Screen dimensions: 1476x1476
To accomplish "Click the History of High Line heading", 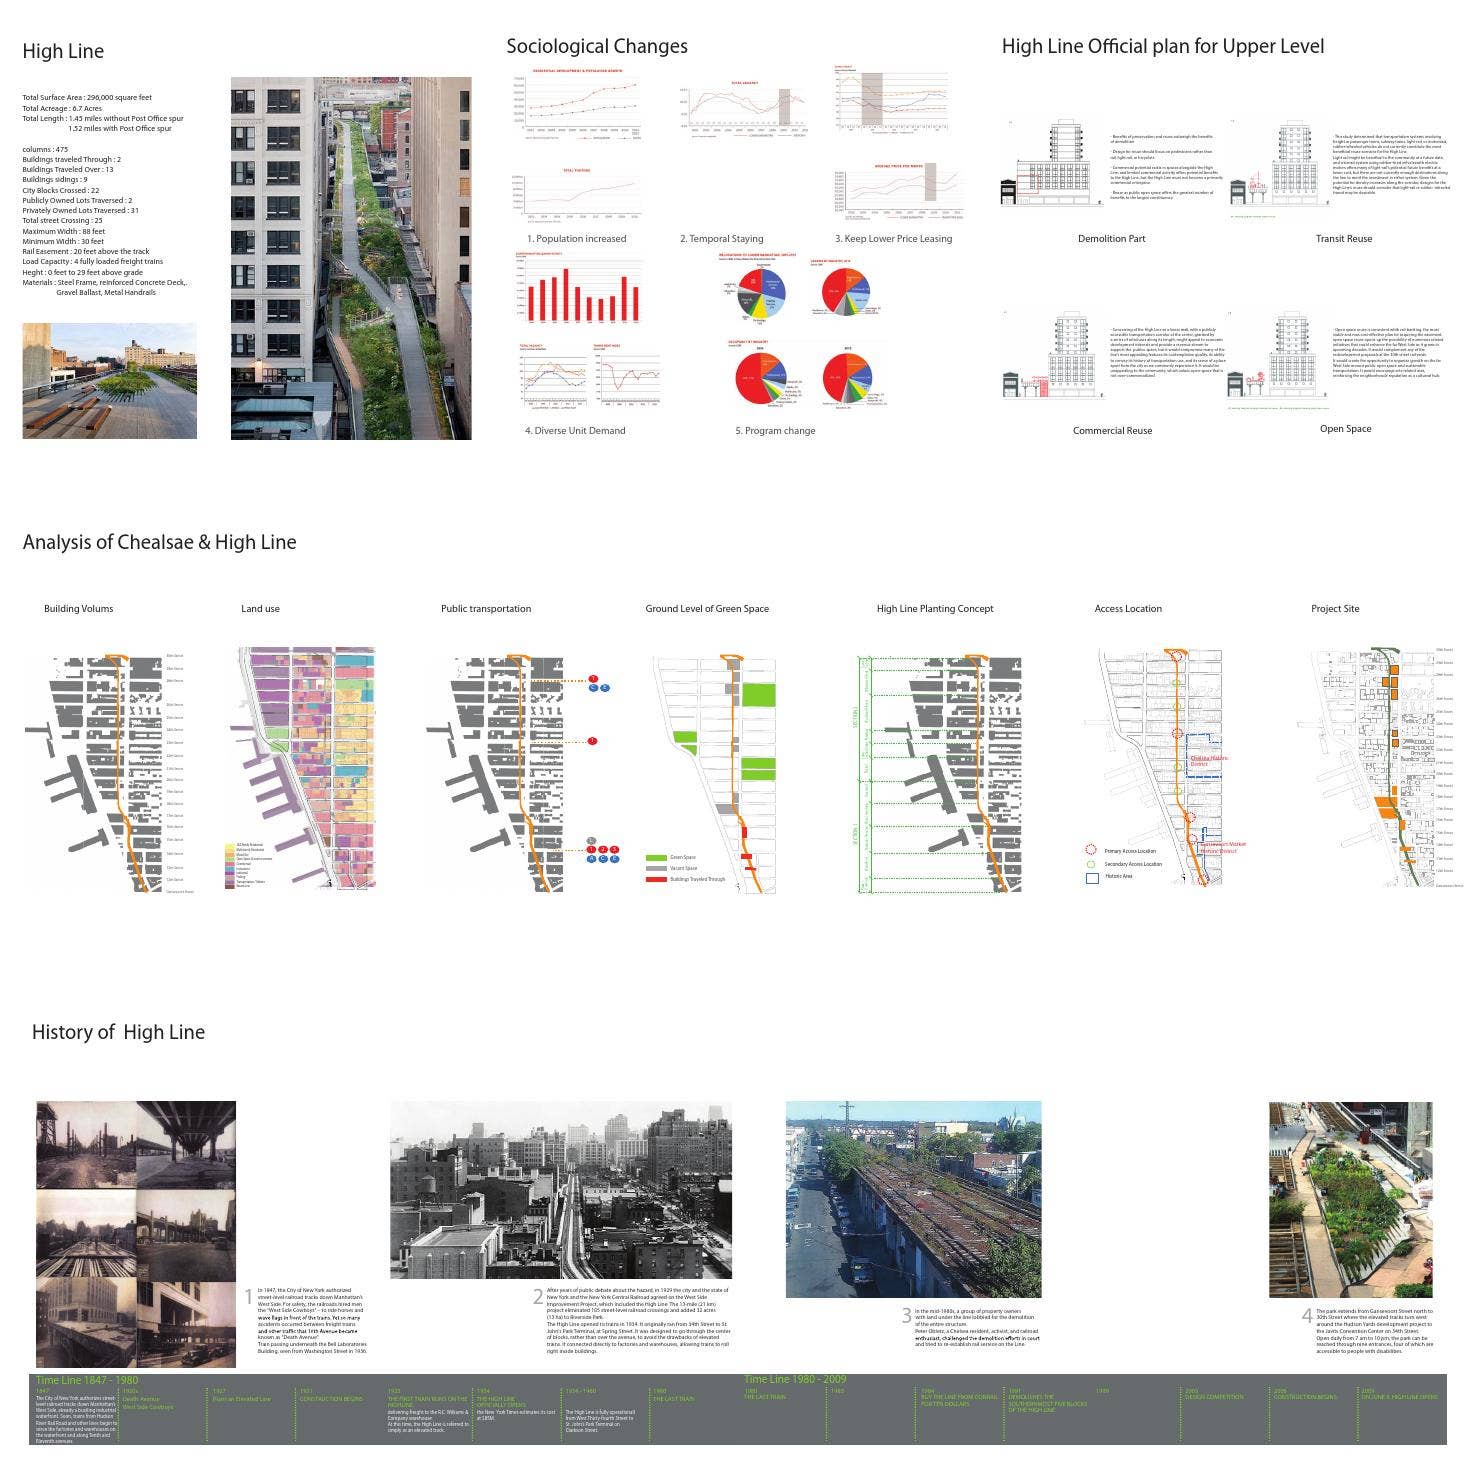I will coord(118,1032).
